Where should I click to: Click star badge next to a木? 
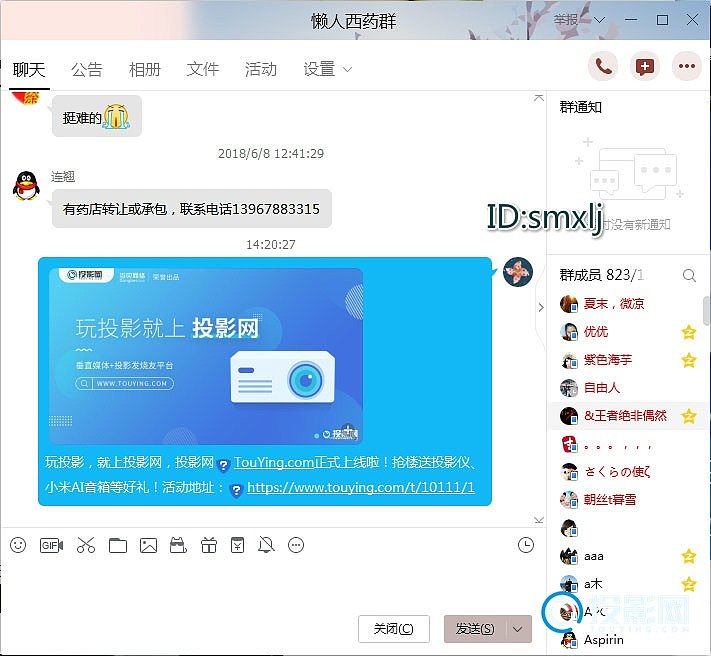pos(688,584)
